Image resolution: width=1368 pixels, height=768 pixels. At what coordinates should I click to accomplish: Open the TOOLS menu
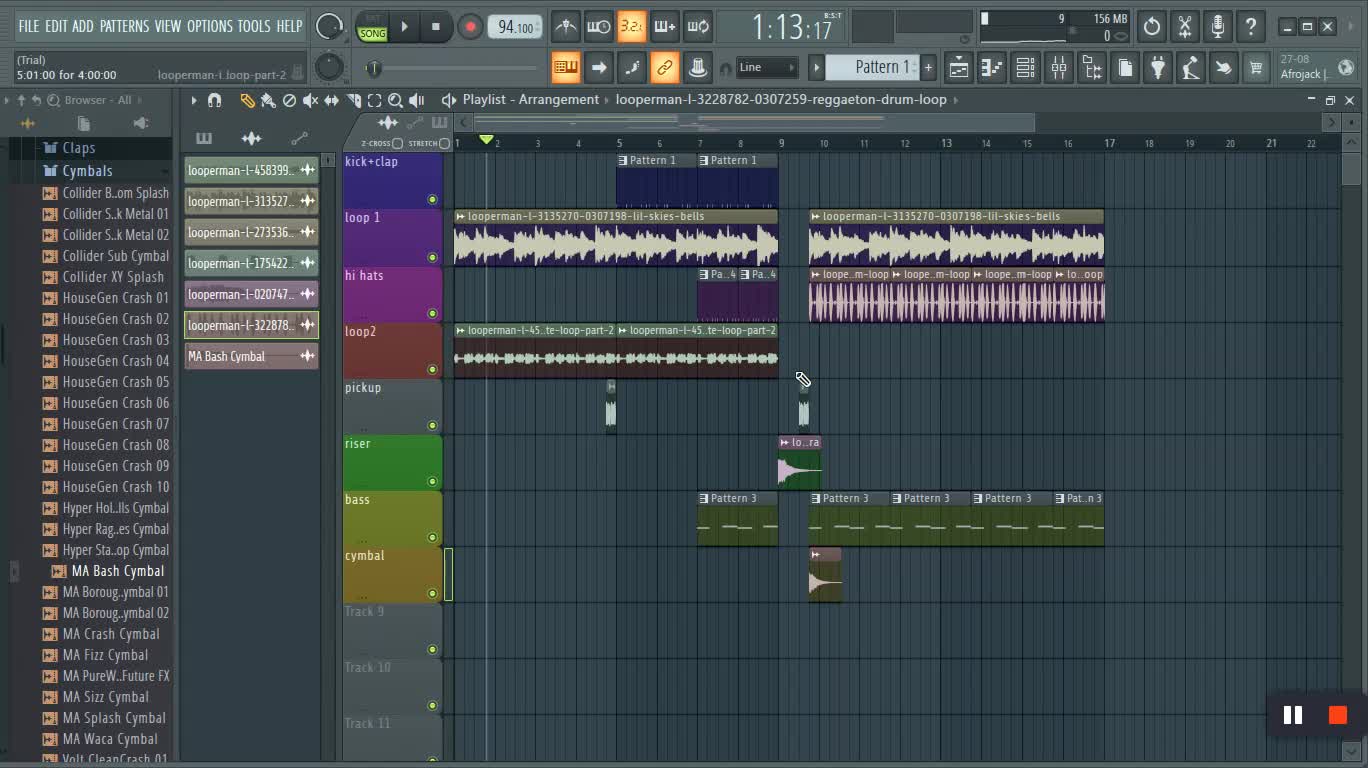pos(254,26)
